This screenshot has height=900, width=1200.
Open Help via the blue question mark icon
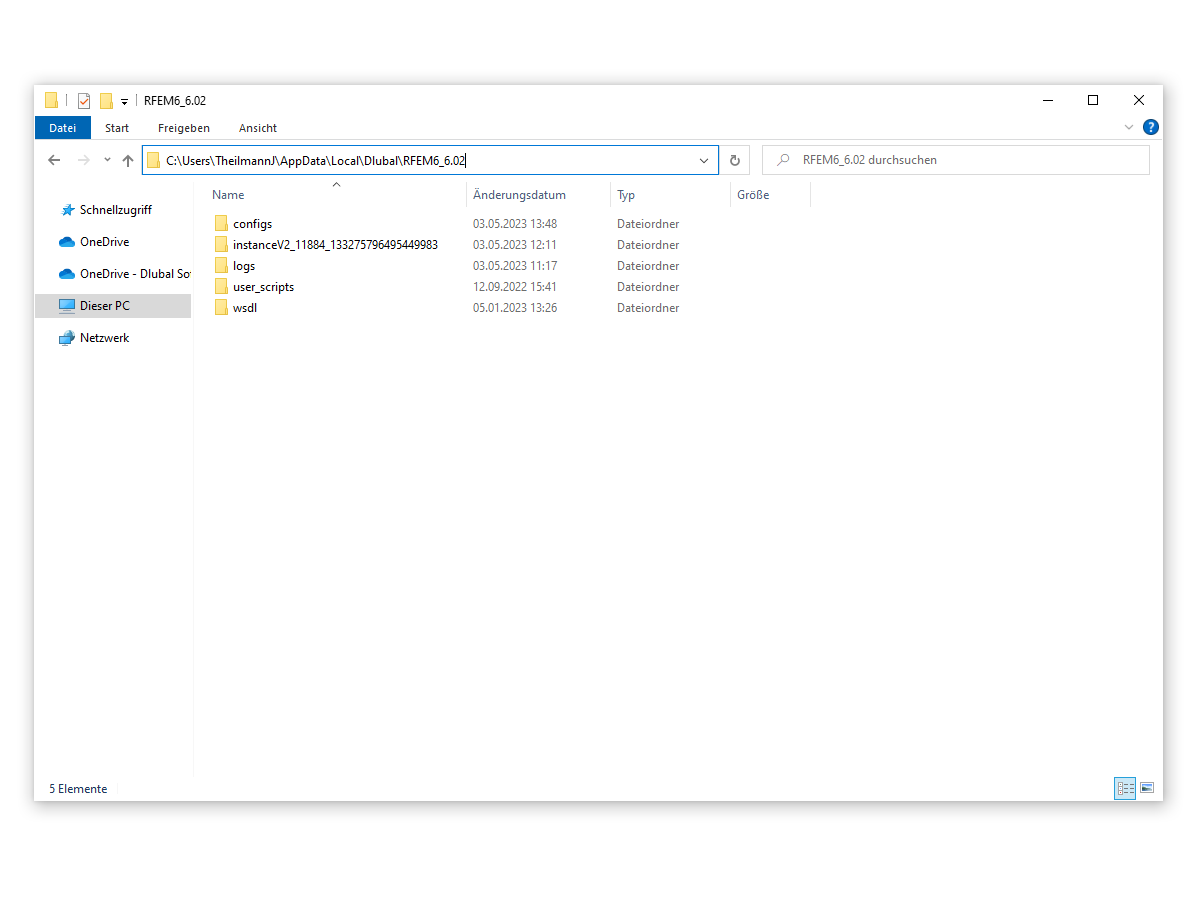pyautogui.click(x=1151, y=127)
